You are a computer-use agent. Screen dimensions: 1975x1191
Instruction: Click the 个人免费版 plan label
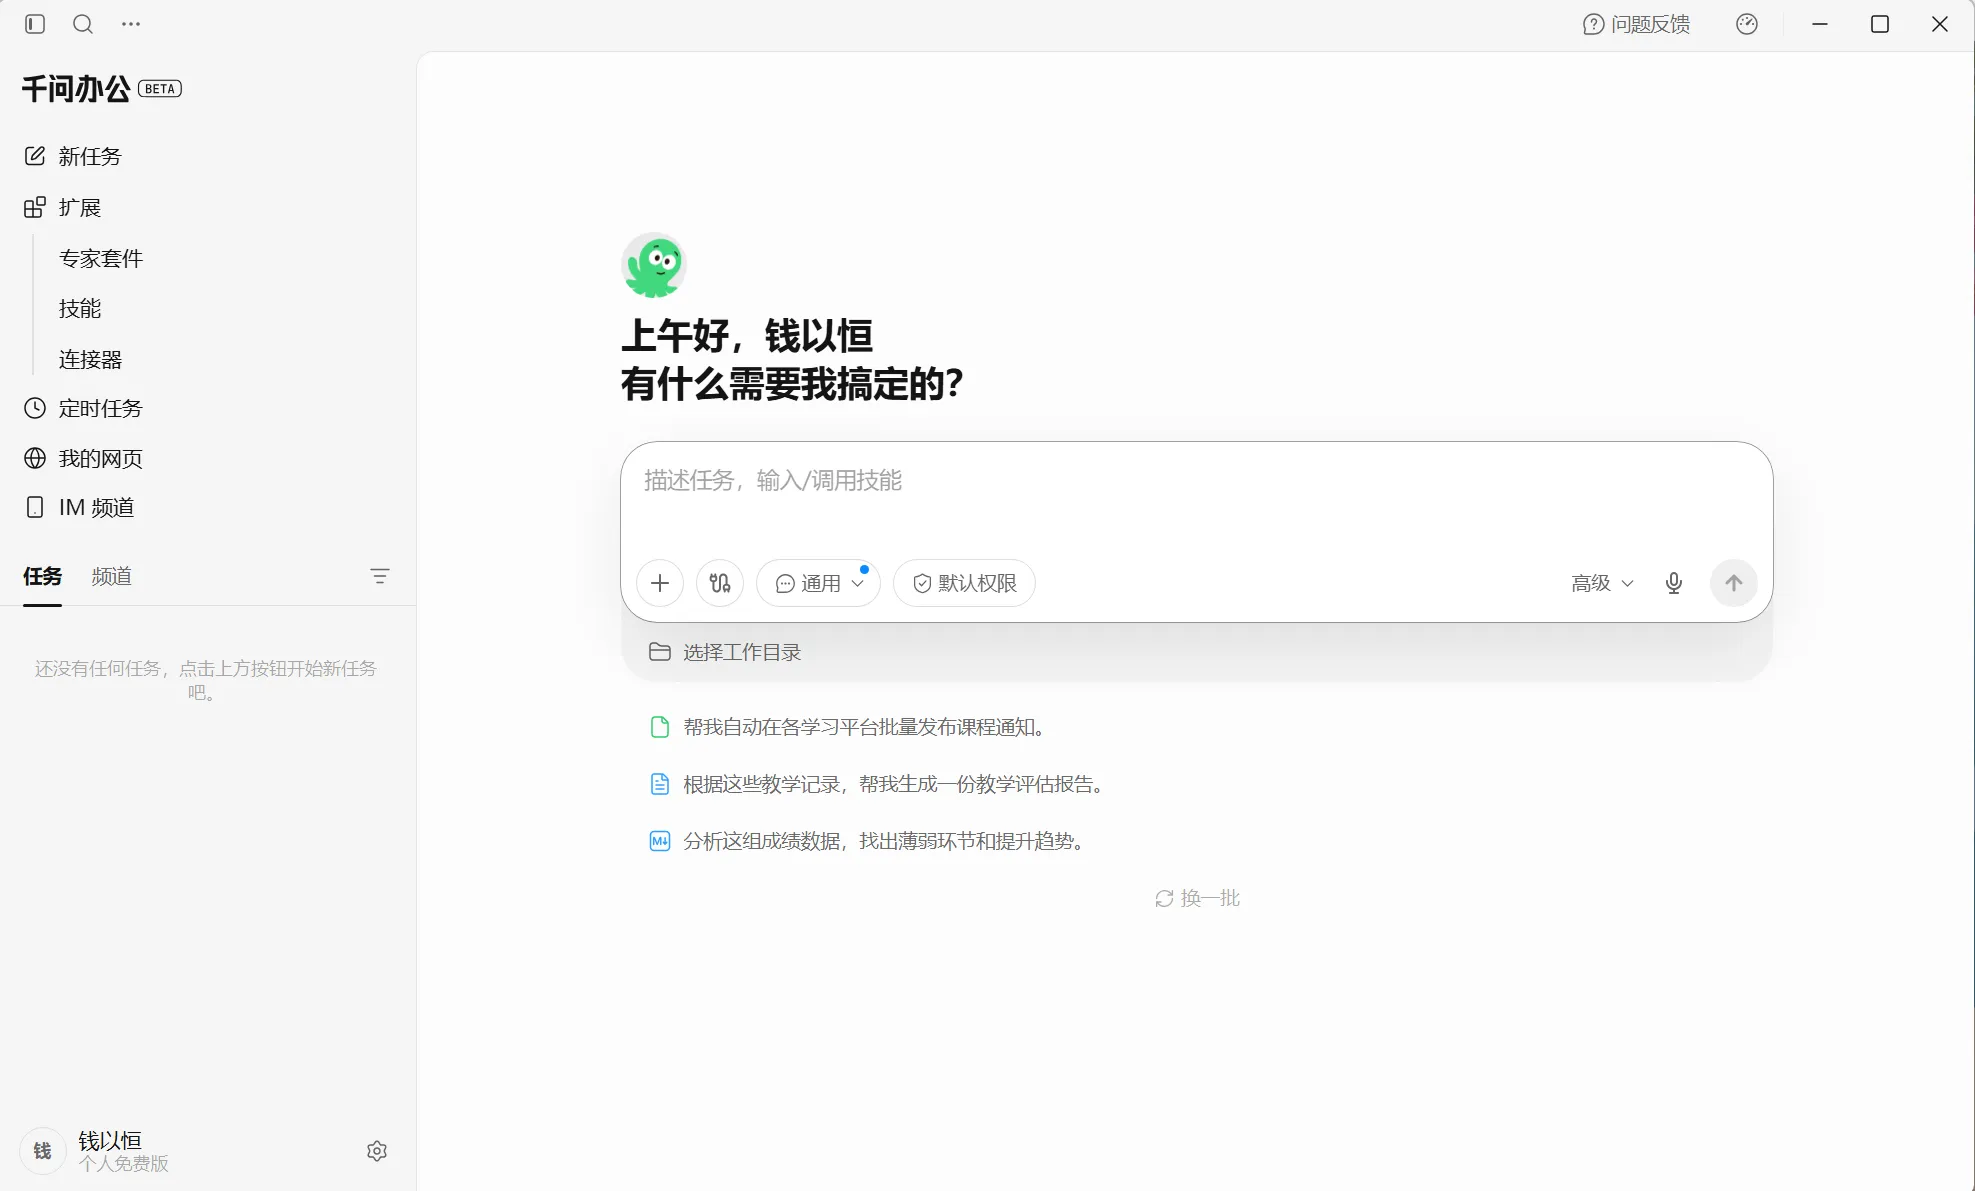(124, 1164)
